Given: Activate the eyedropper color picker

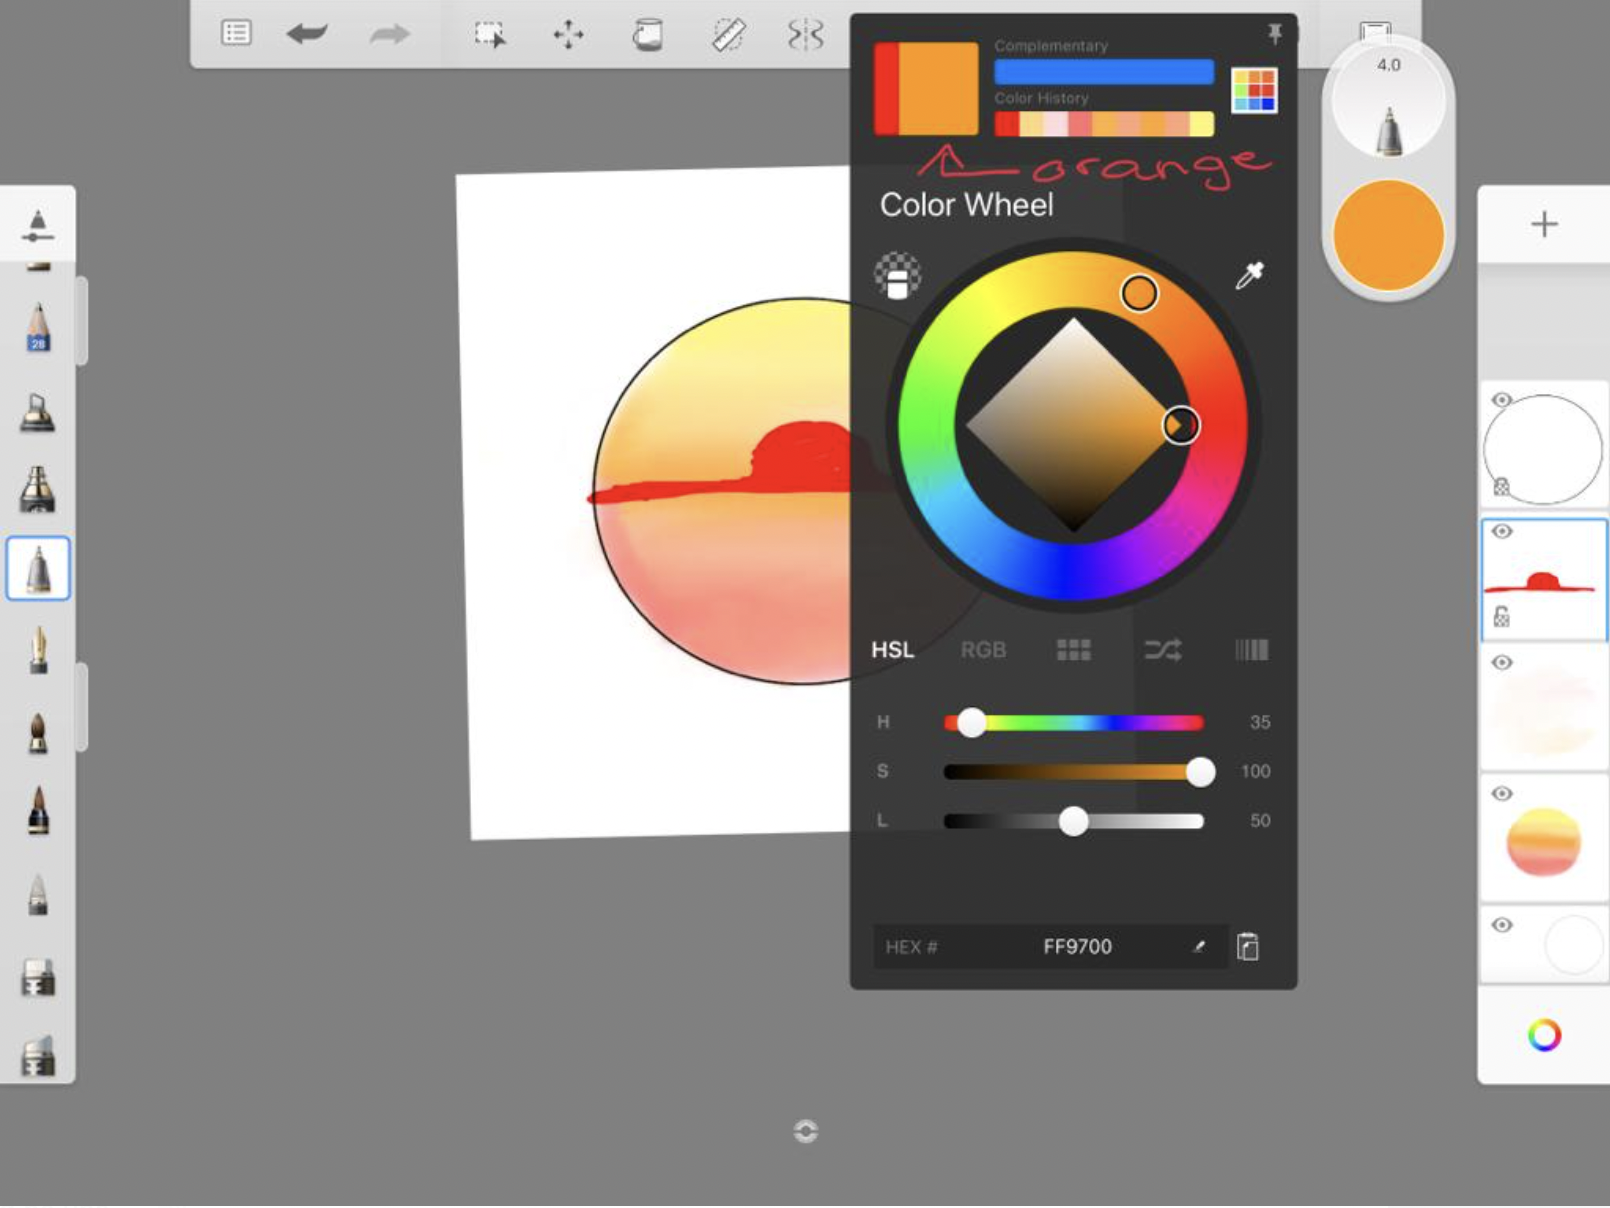Looking at the screenshot, I should 1249,275.
